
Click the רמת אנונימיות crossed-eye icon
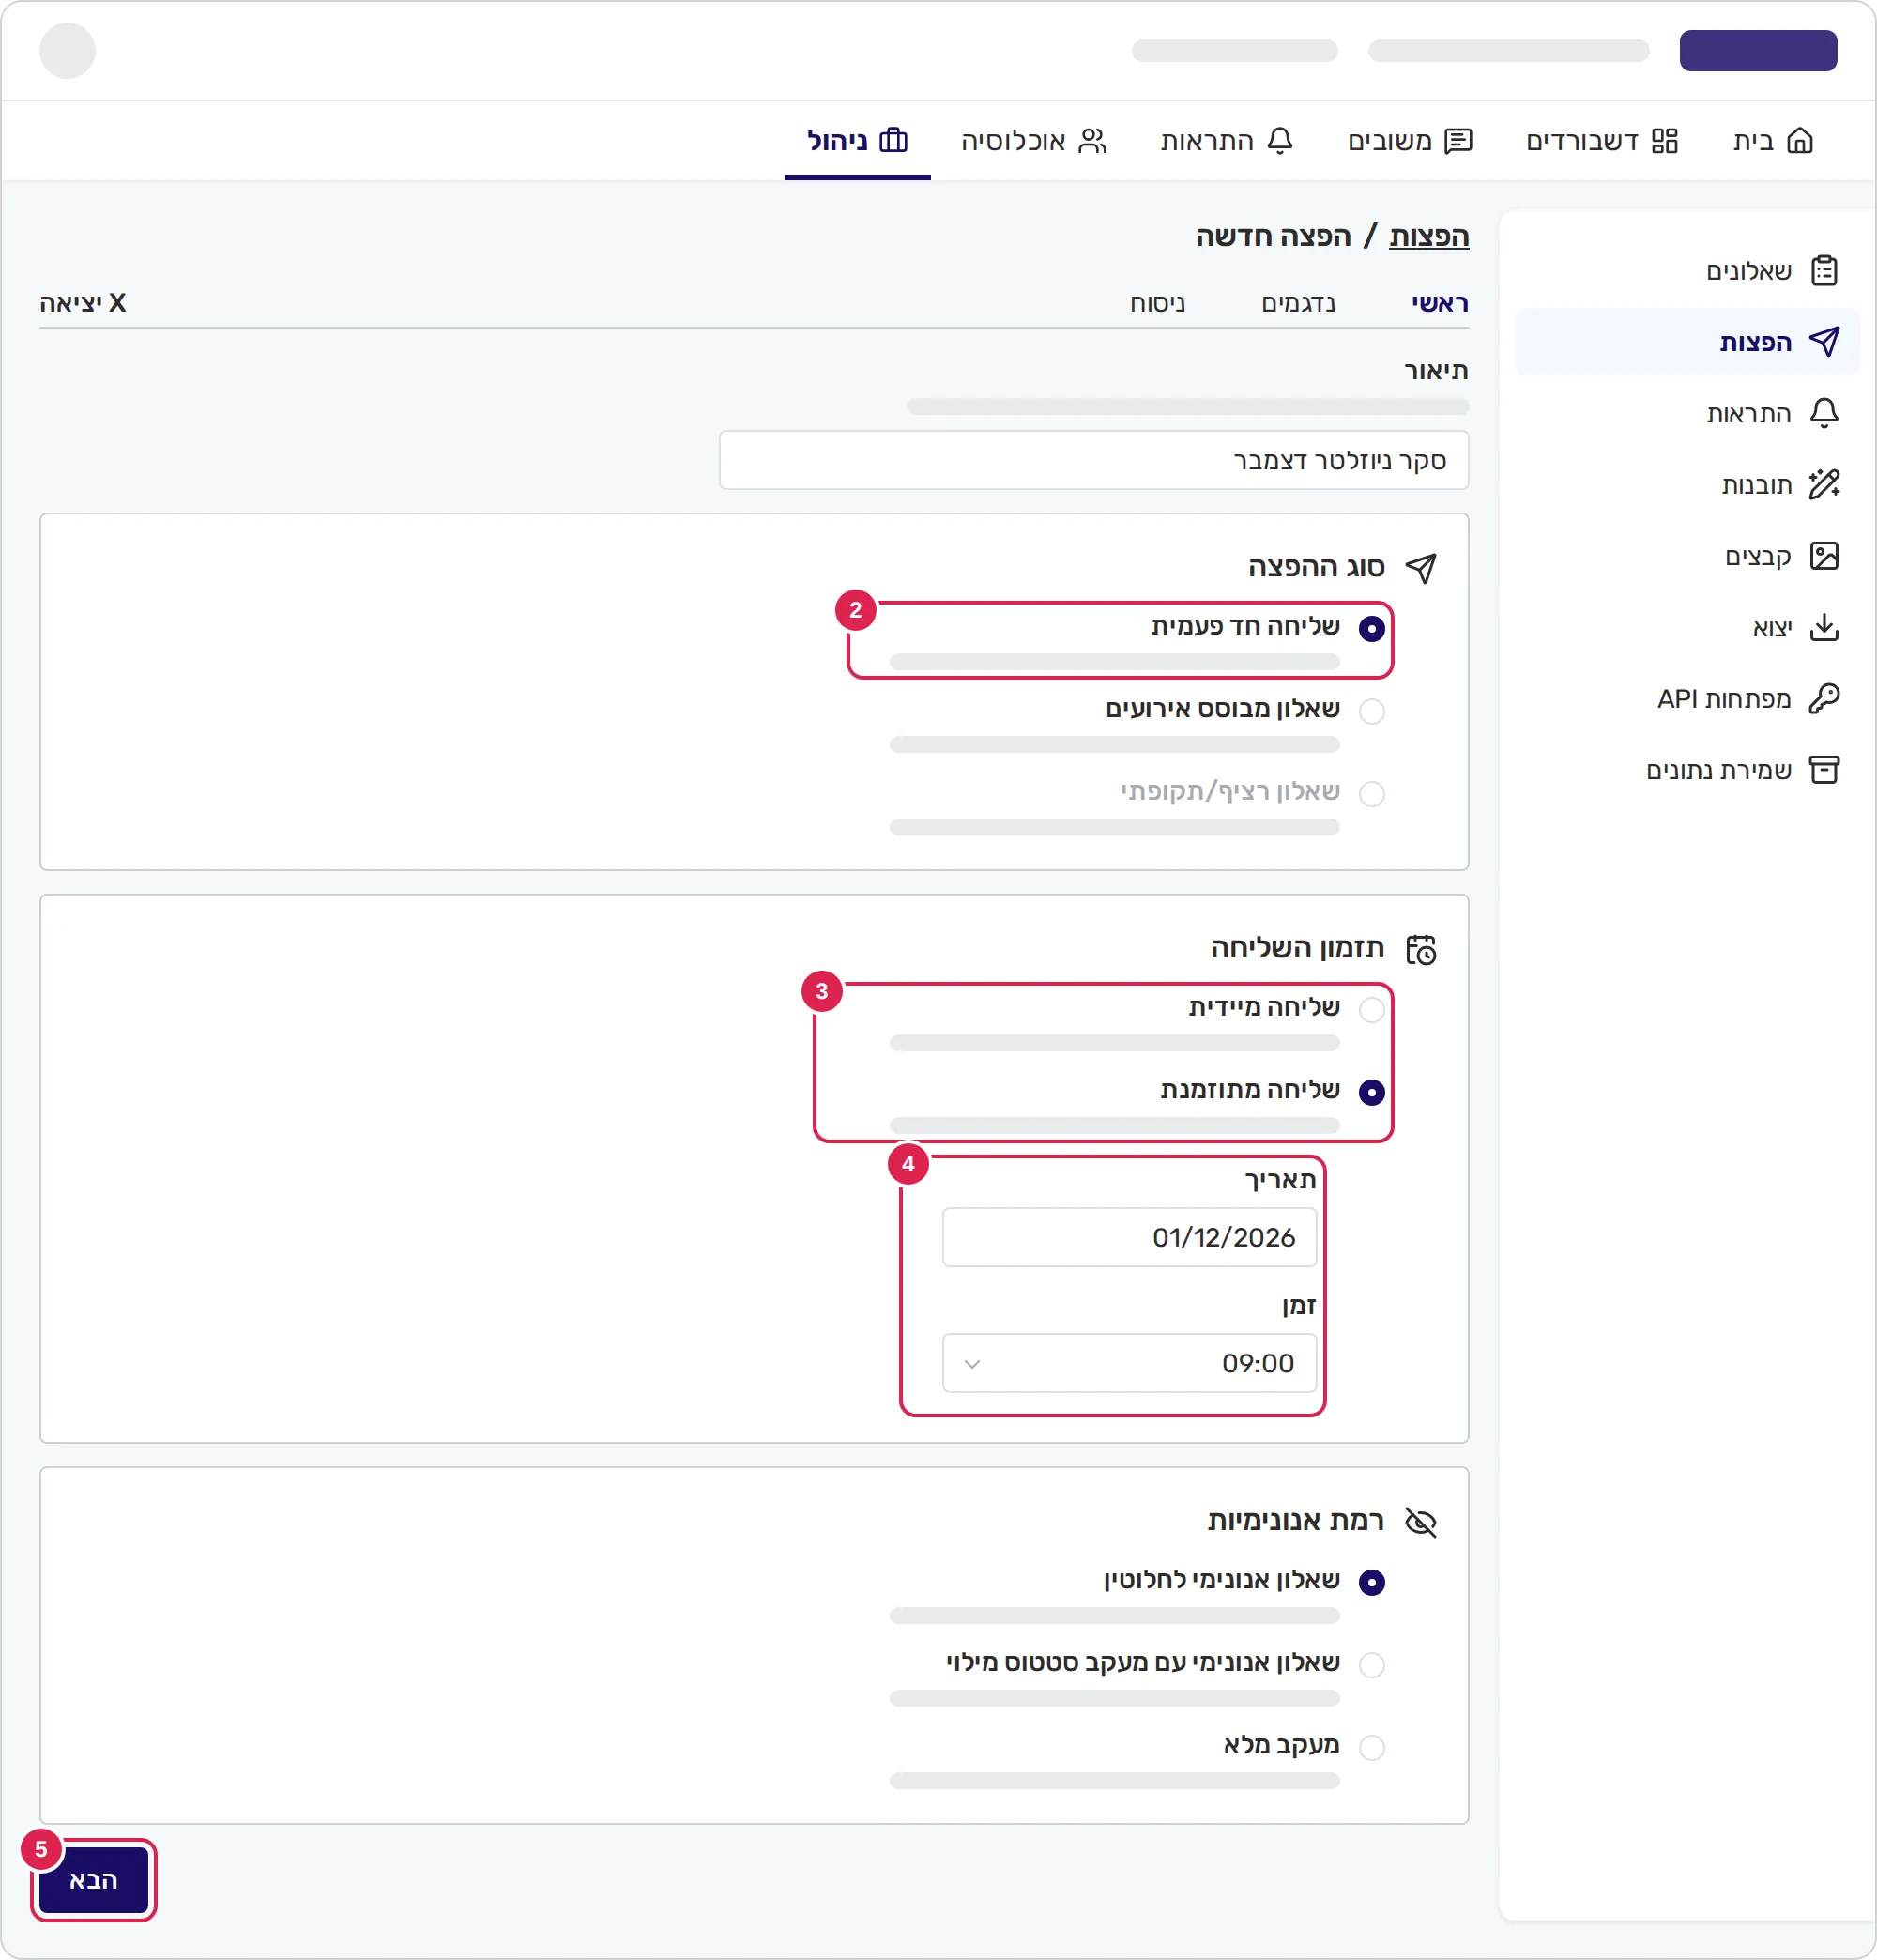1421,1522
